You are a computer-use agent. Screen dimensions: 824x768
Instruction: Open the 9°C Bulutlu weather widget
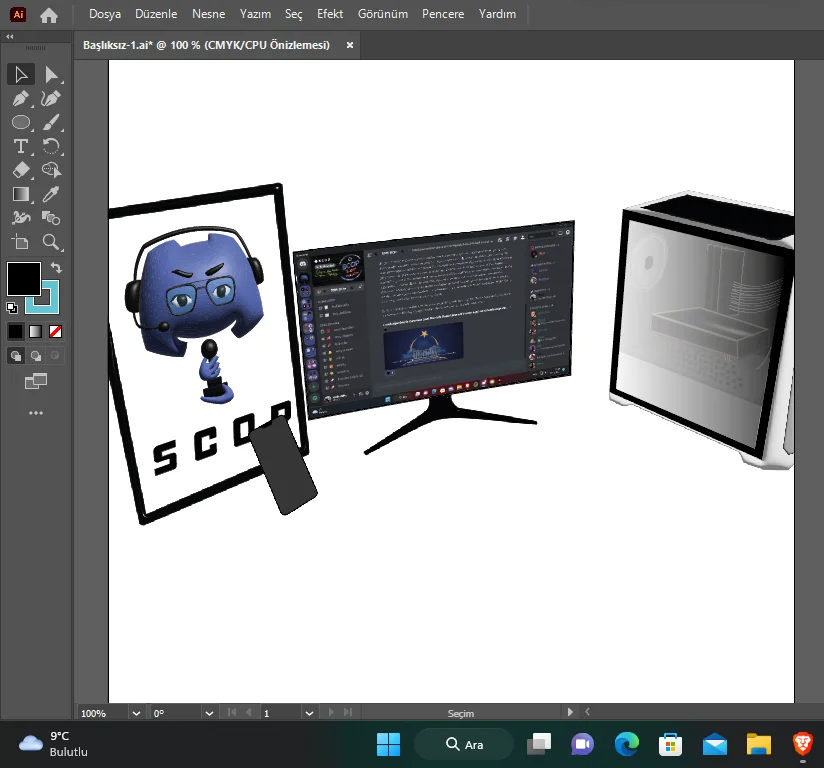coord(53,744)
